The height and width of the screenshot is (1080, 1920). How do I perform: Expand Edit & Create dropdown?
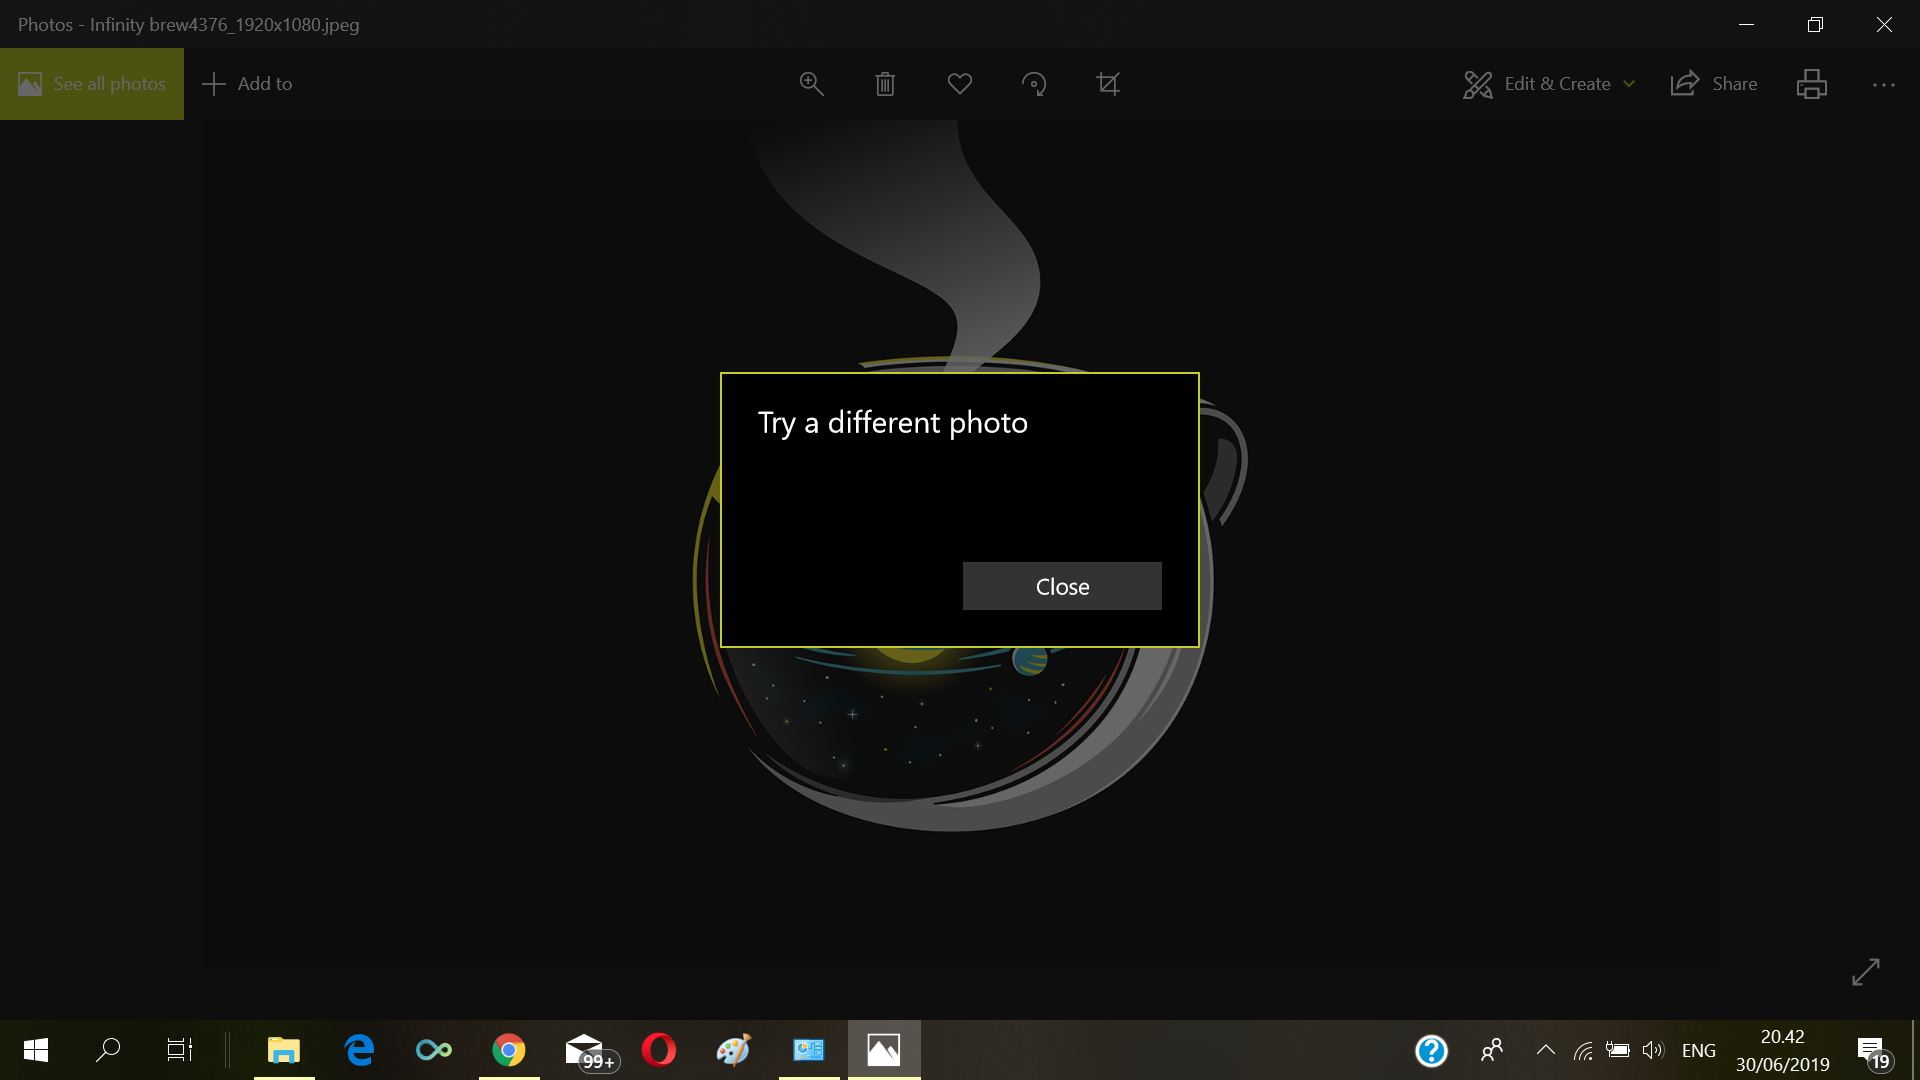(x=1550, y=84)
